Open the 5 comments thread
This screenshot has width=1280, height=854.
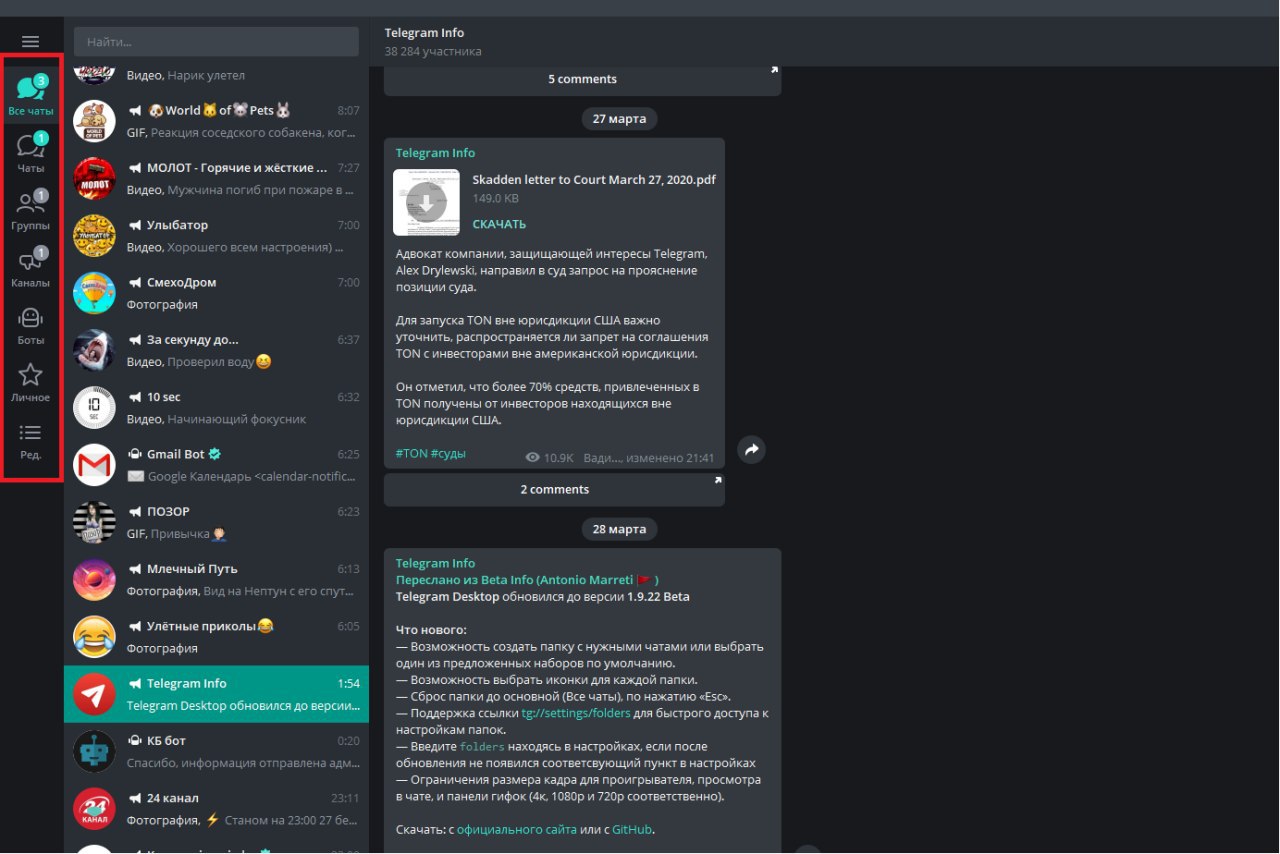coord(583,79)
